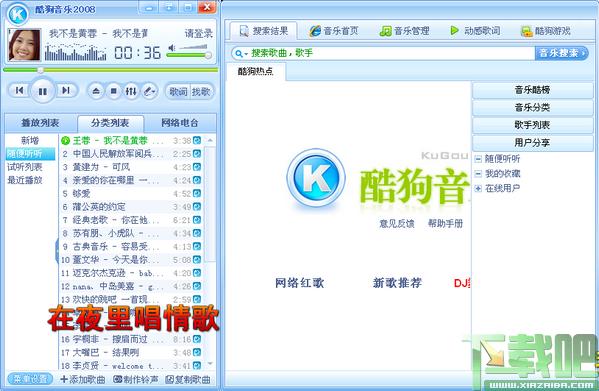This screenshot has width=599, height=391.
Task: Mute sound using the speaker icon
Action: click(x=172, y=48)
